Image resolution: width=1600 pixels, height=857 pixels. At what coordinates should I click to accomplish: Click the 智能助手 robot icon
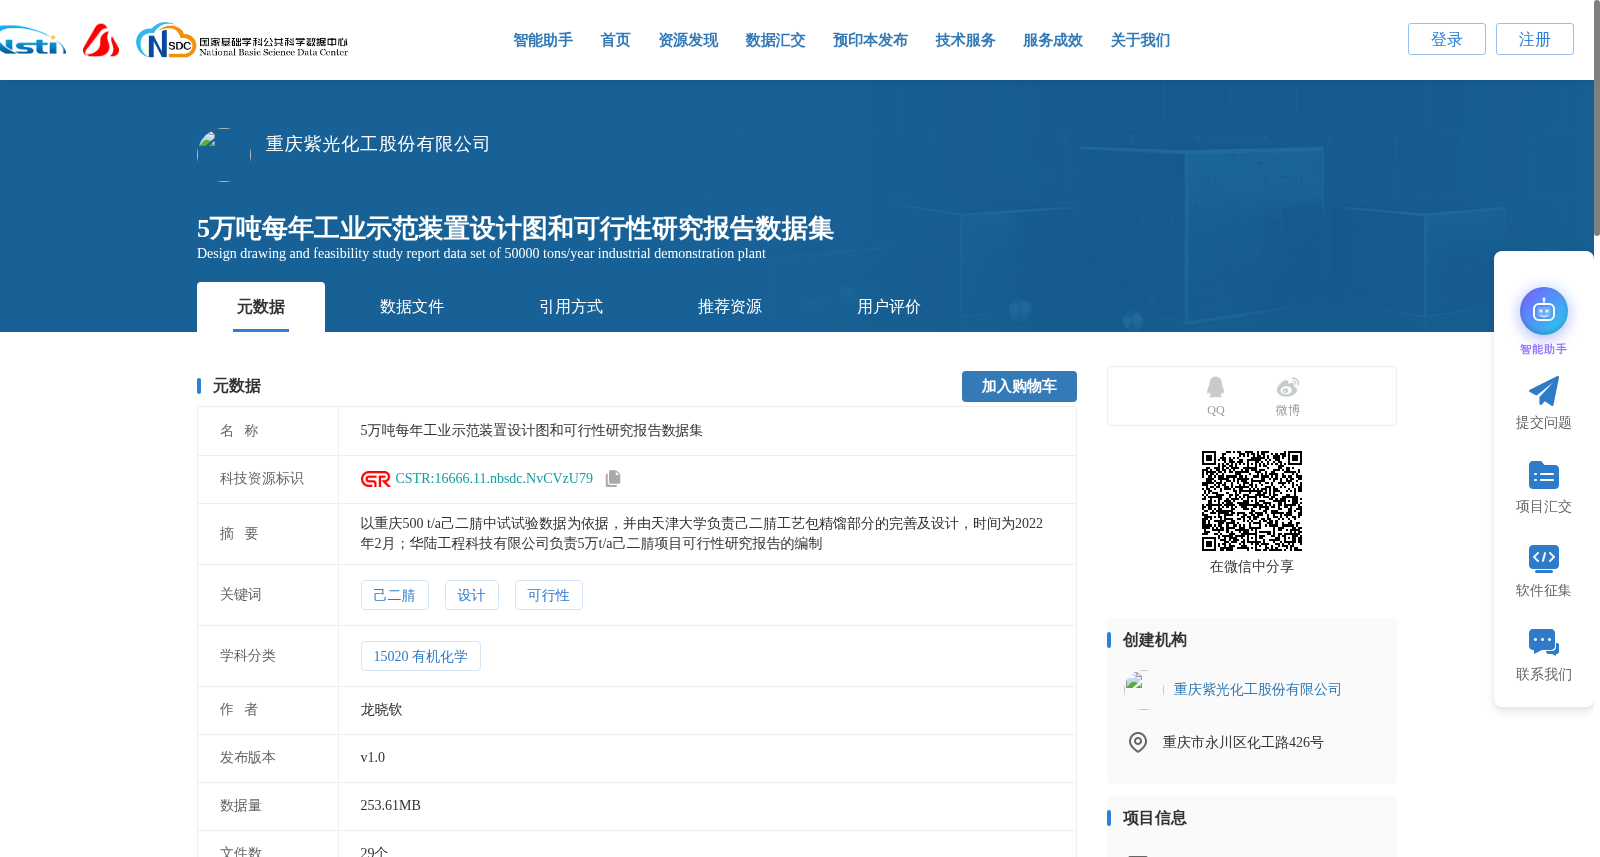(x=1543, y=311)
